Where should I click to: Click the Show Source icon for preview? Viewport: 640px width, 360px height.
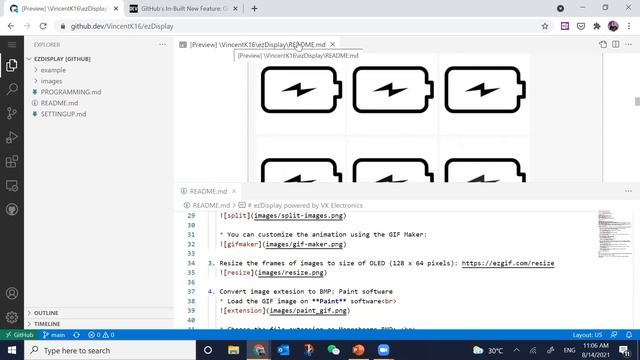[x=603, y=44]
